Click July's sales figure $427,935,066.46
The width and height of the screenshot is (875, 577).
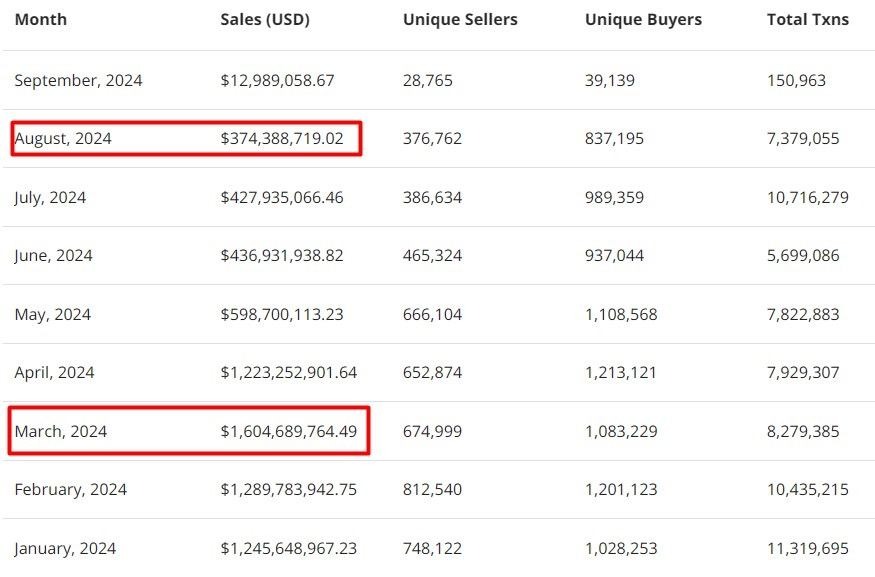tap(281, 197)
